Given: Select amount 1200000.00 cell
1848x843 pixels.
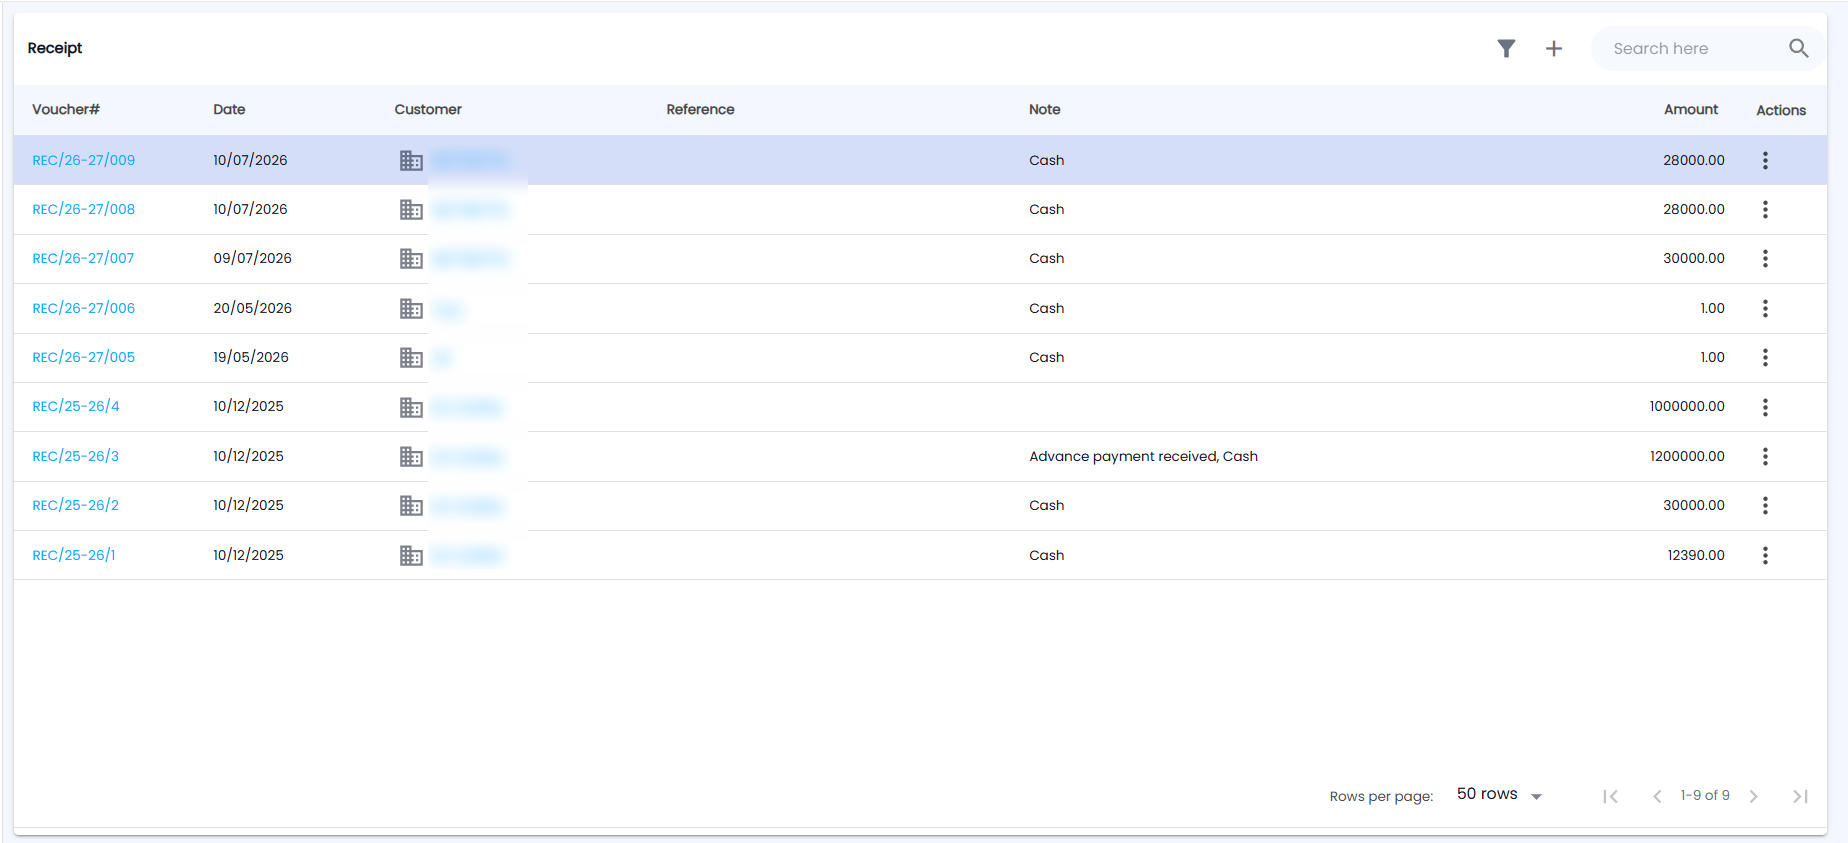Looking at the screenshot, I should (1687, 456).
